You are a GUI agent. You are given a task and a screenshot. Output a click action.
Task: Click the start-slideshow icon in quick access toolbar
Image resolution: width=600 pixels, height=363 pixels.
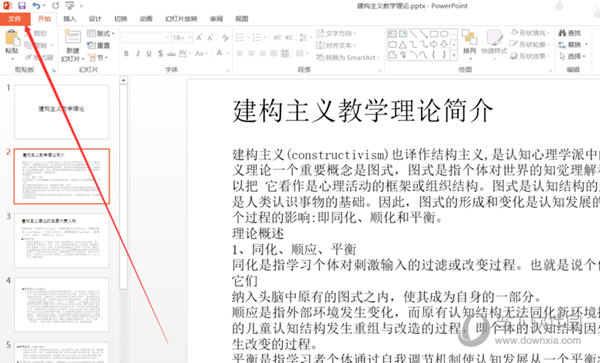click(70, 5)
